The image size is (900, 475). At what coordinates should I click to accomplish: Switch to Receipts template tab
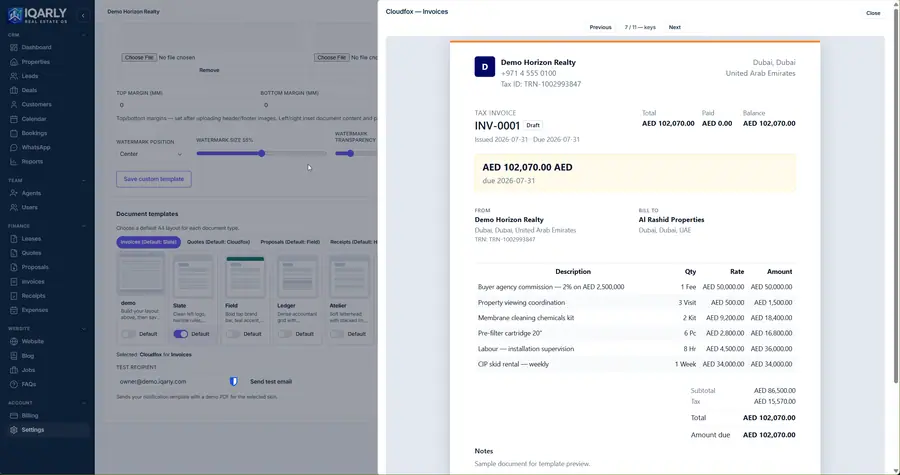[x=353, y=242]
